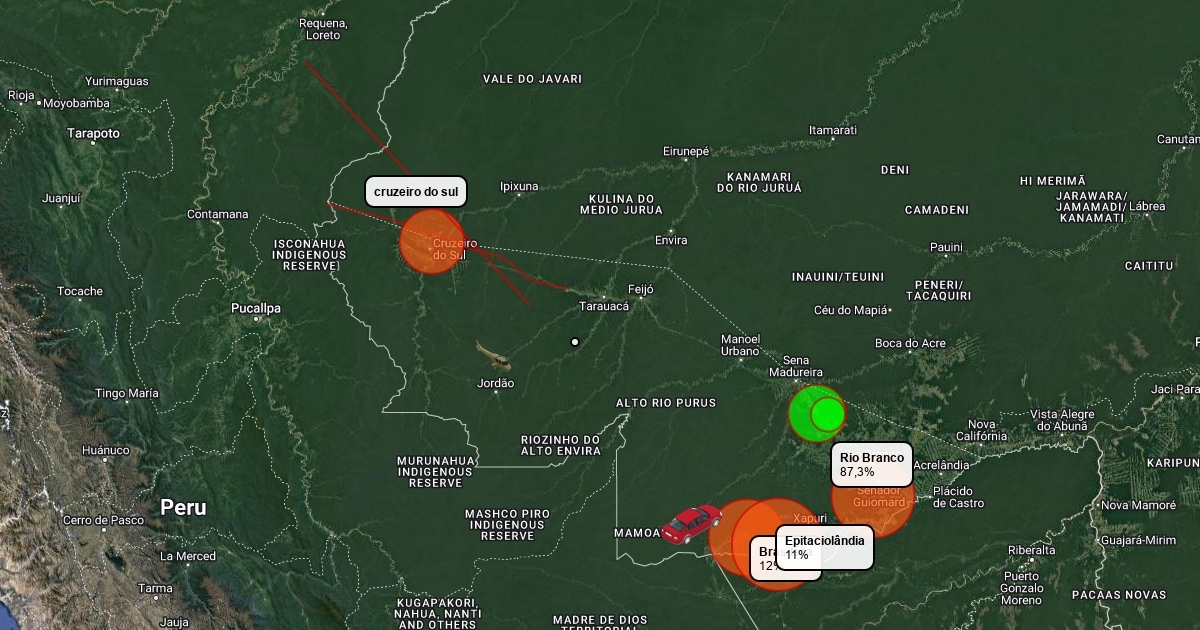This screenshot has height=630, width=1200.
Task: Click the Contamana town label
Action: tap(217, 214)
